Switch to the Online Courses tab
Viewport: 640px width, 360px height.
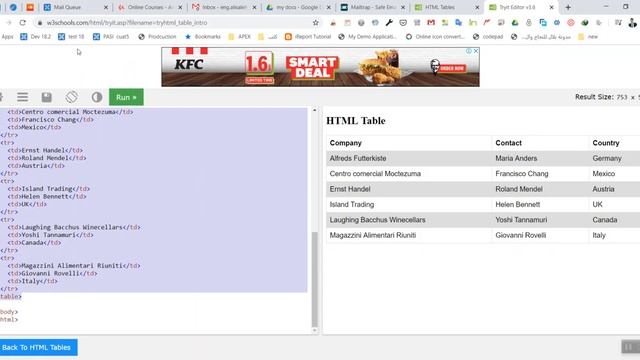(150, 7)
